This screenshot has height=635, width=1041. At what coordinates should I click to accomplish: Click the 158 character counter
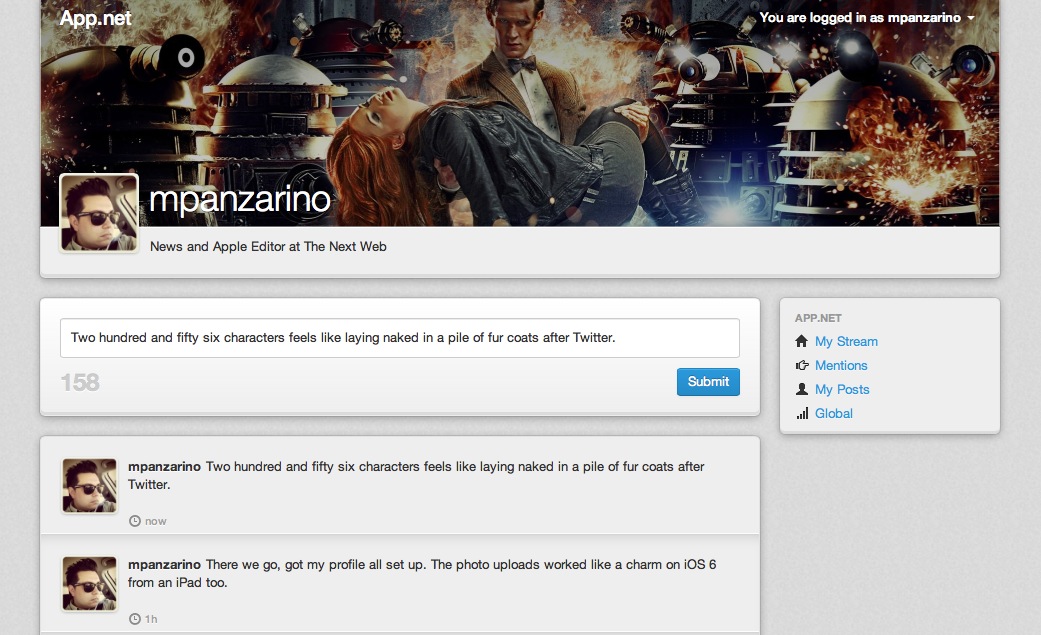[x=80, y=383]
